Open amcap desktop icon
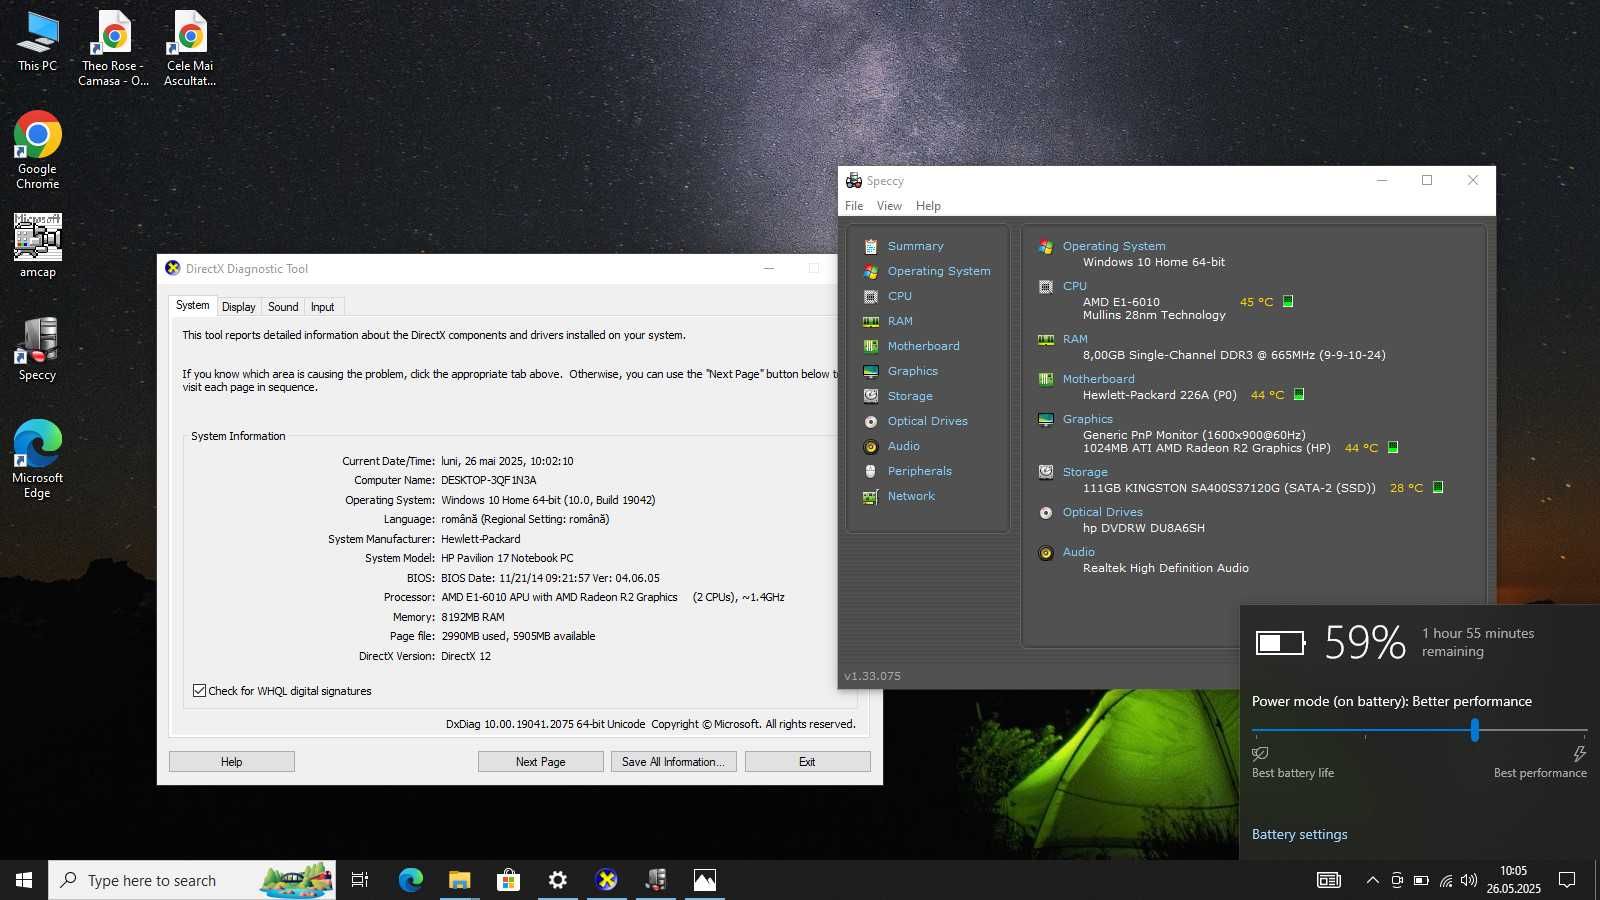This screenshot has height=900, width=1600. click(38, 246)
